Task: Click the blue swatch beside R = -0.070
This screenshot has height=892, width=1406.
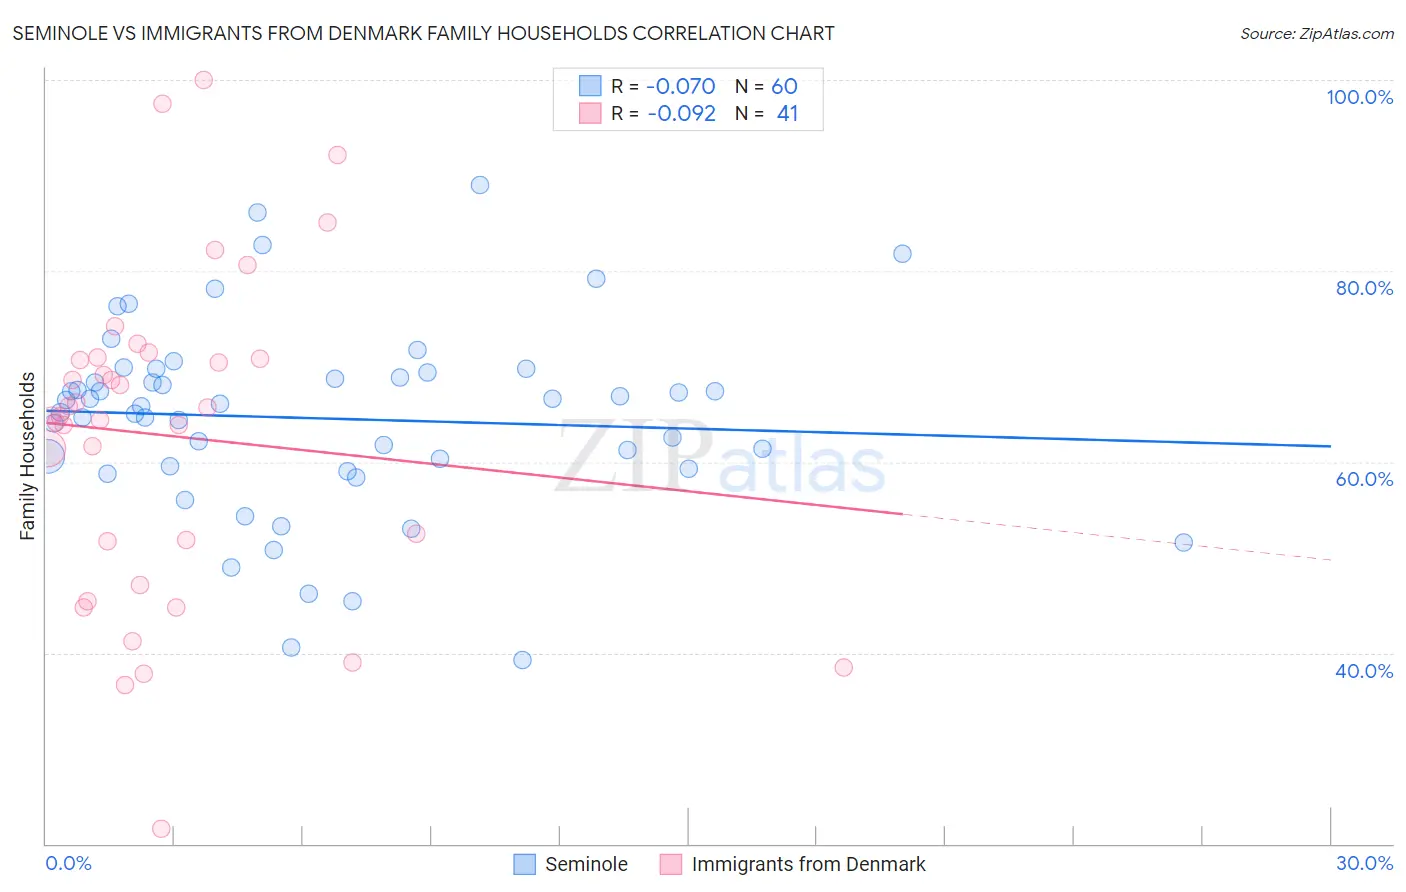Action: pos(590,86)
